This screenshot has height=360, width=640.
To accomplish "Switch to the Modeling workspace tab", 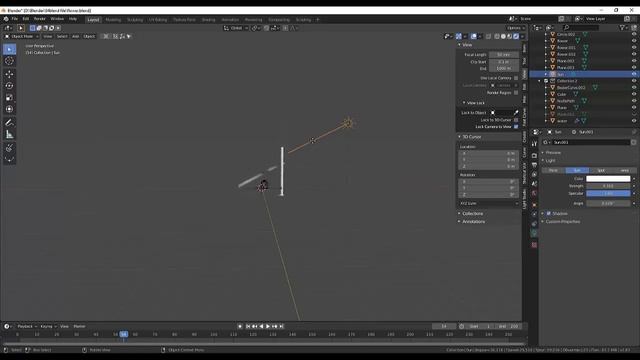I will tap(113, 20).
